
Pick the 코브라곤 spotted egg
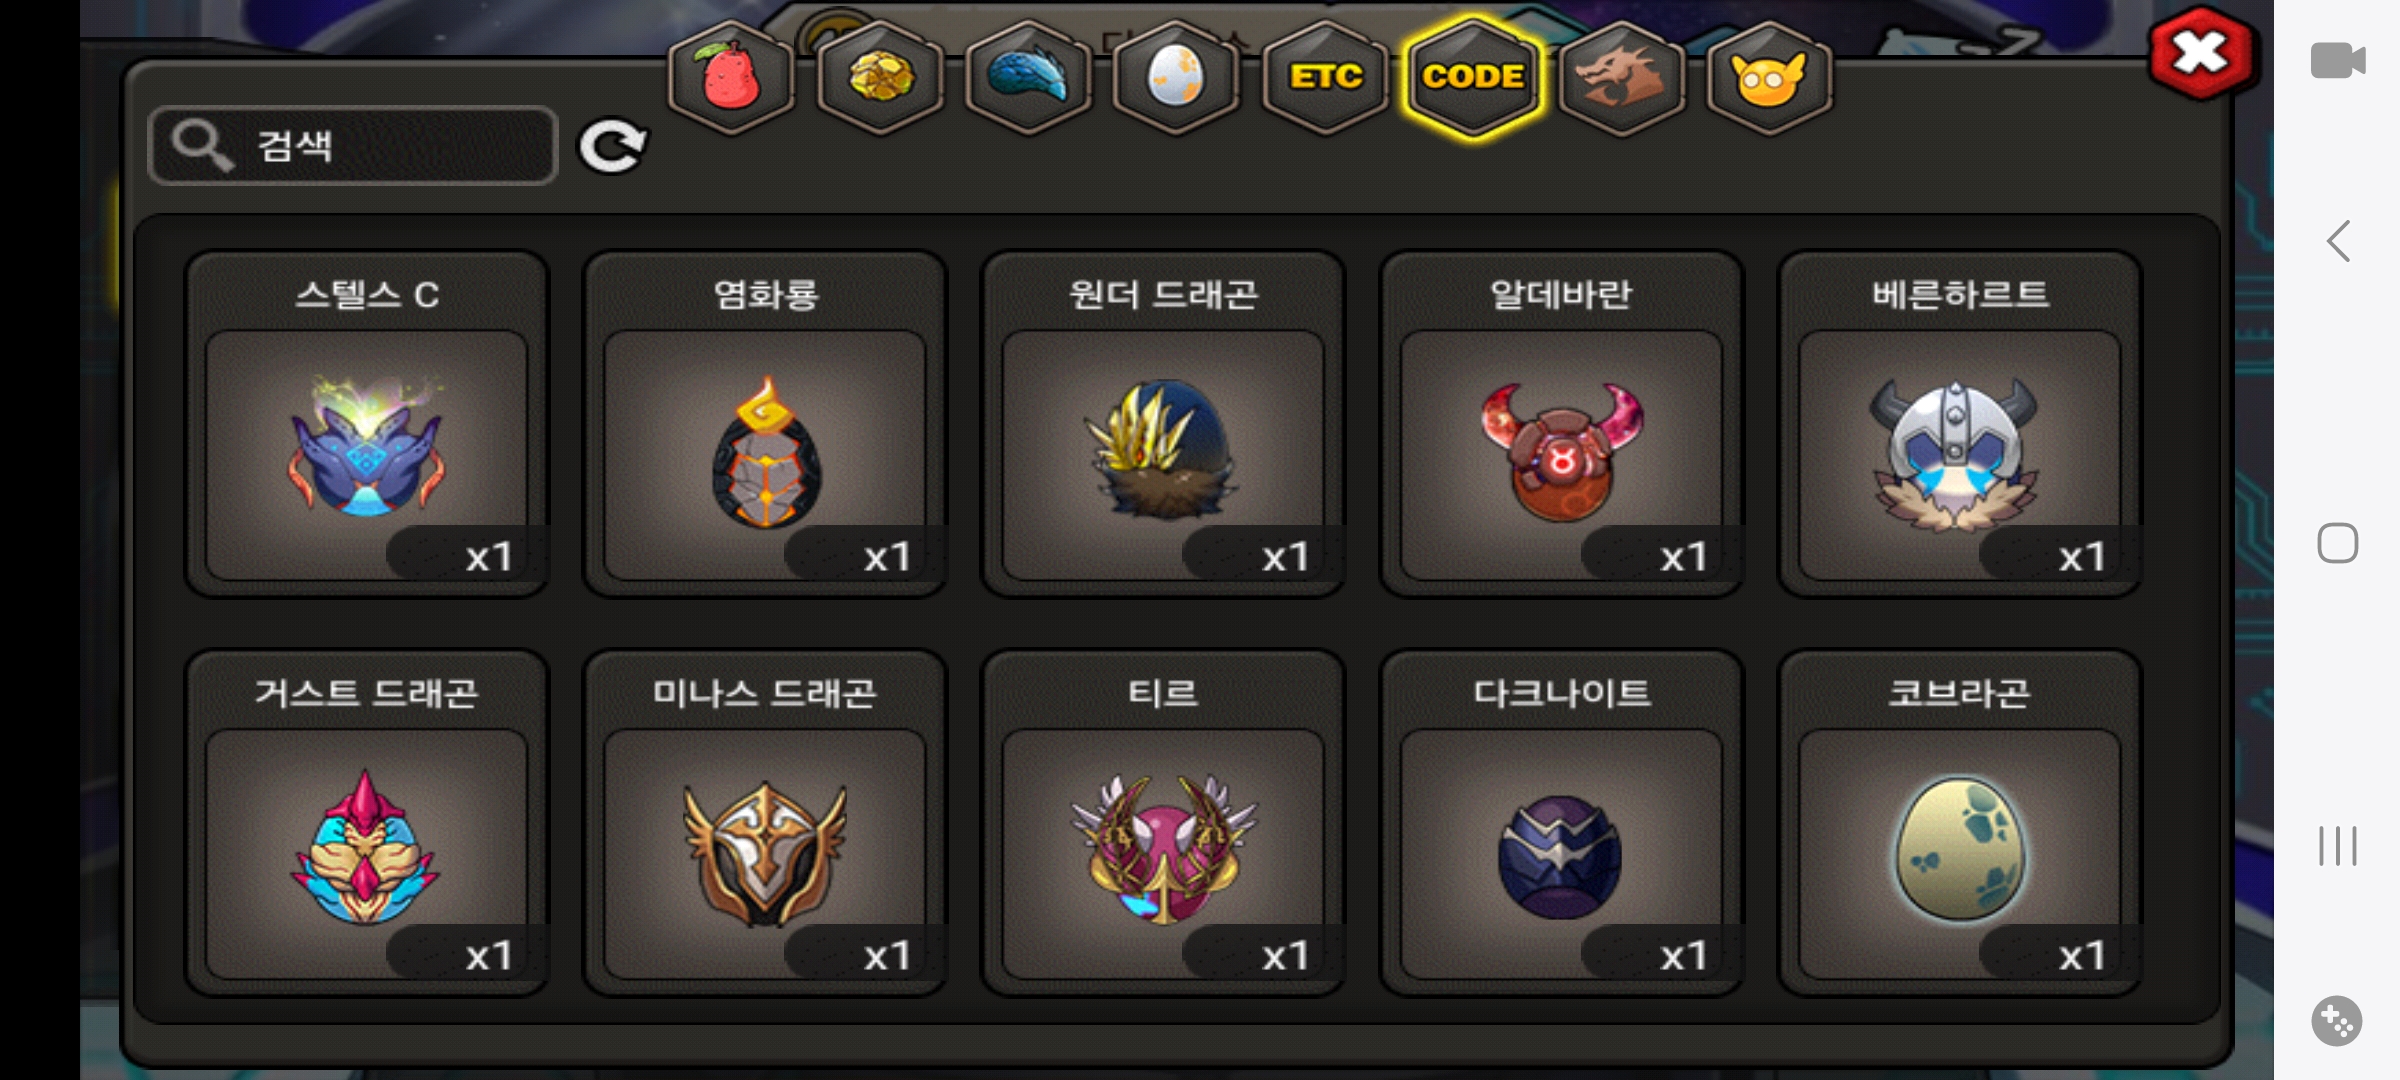[x=1959, y=823]
